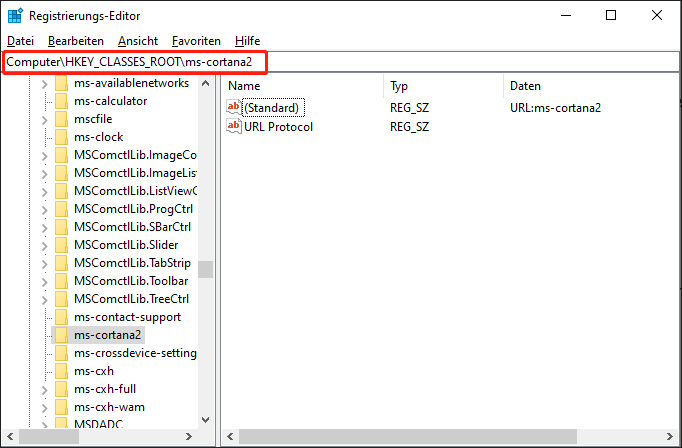682x448 pixels.
Task: Select the ms-clock key
Action: [x=99, y=137]
